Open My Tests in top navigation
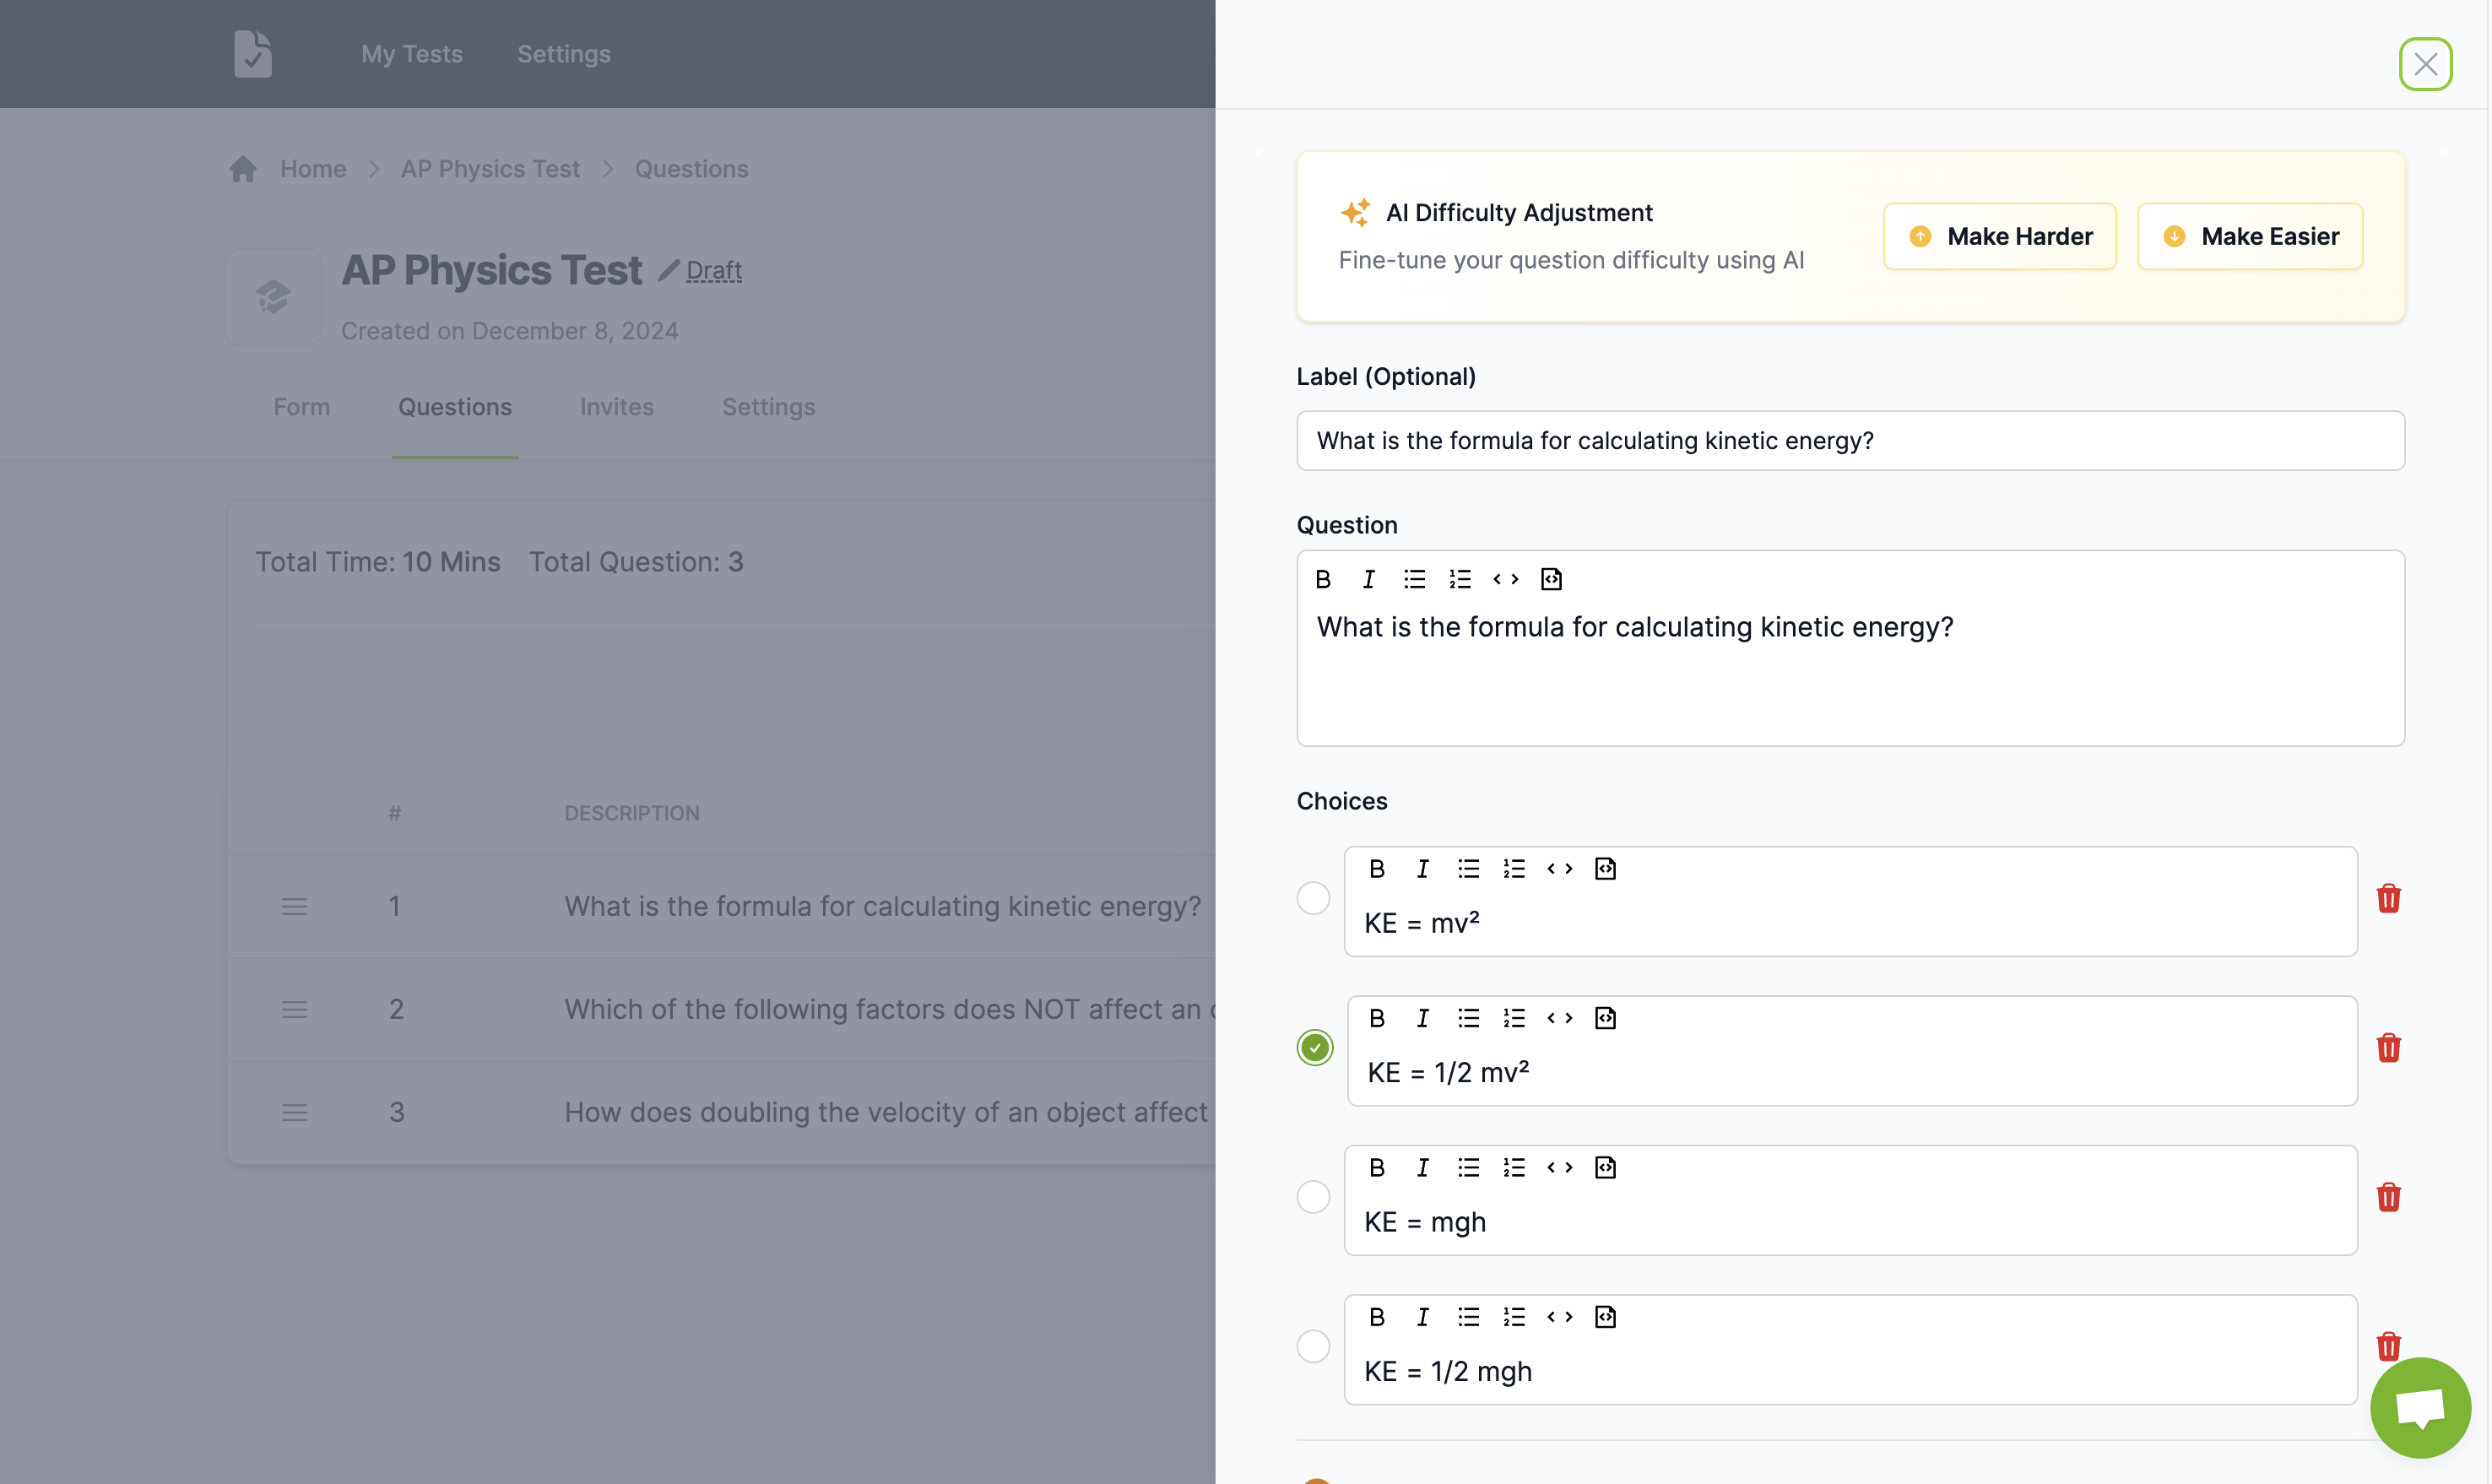The height and width of the screenshot is (1484, 2492). tap(411, 54)
